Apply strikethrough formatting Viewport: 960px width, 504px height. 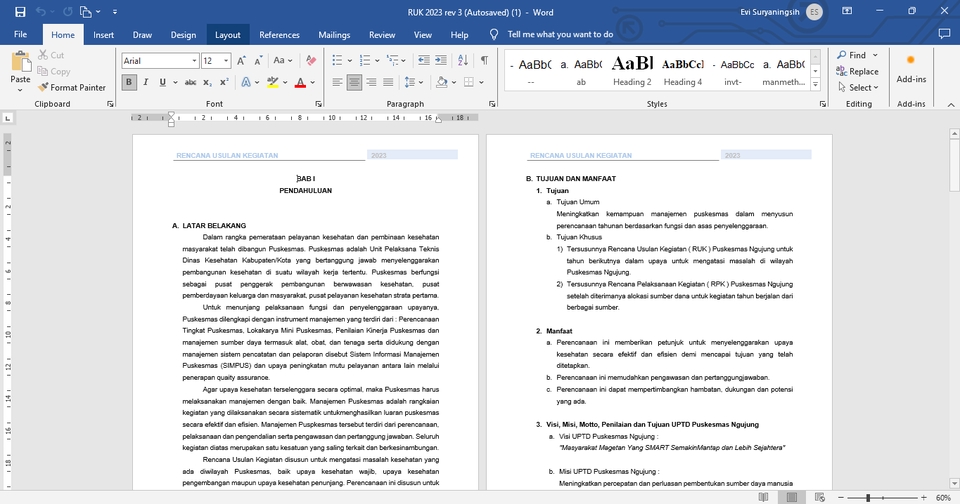(190, 82)
